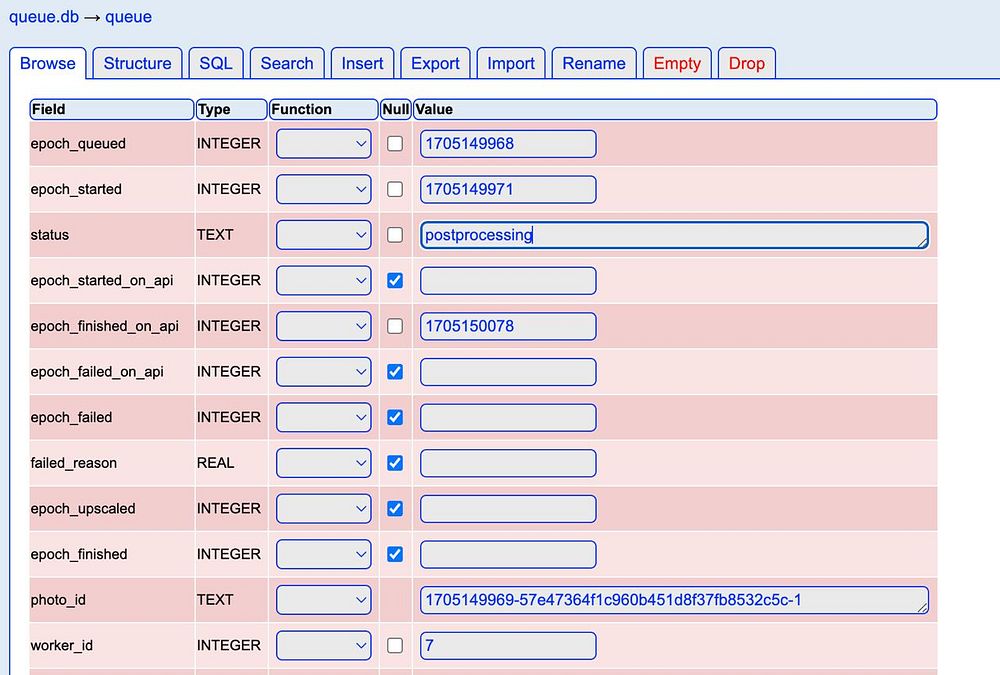Open Function dropdown for epoch_failed_on_api
Screen dimensions: 1000x675
point(323,372)
